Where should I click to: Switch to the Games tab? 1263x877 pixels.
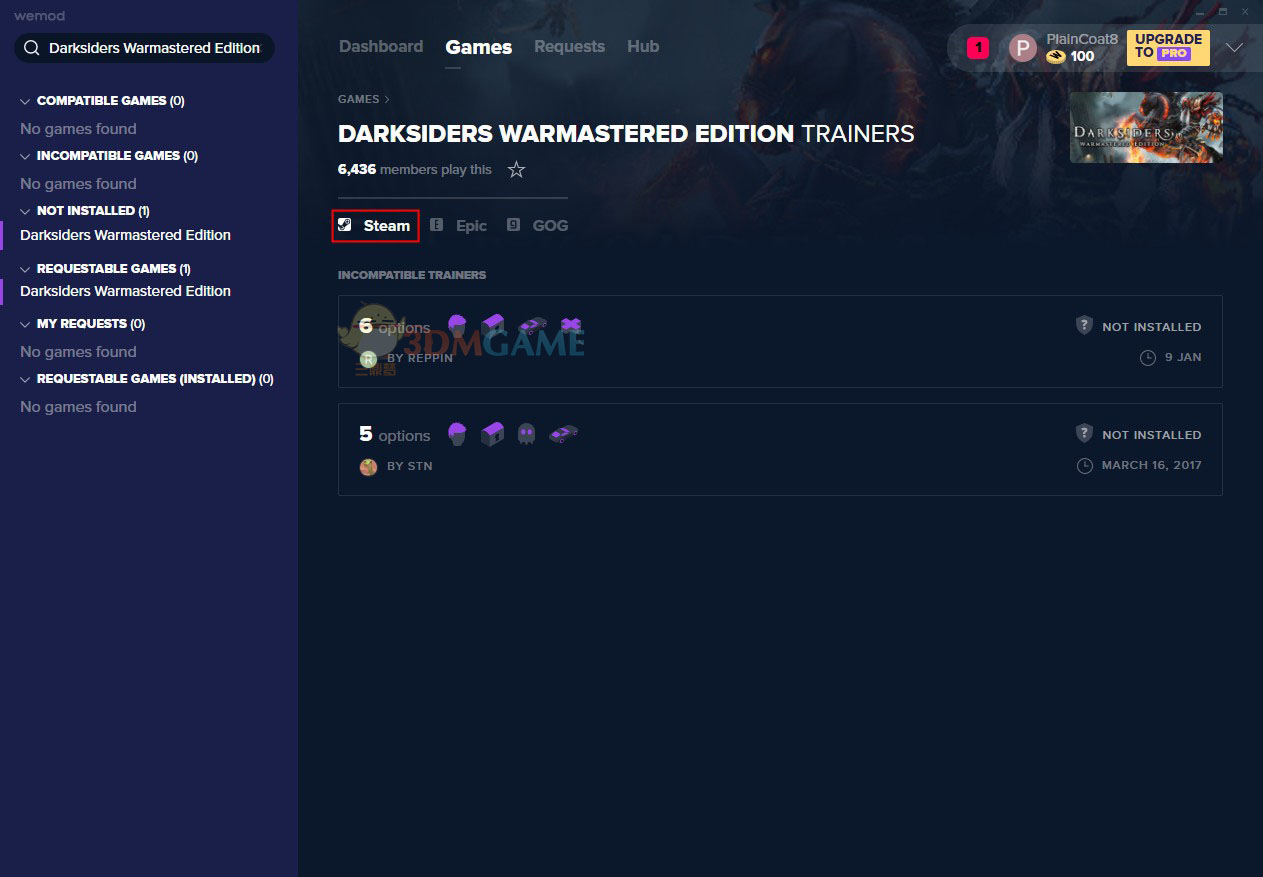(479, 47)
